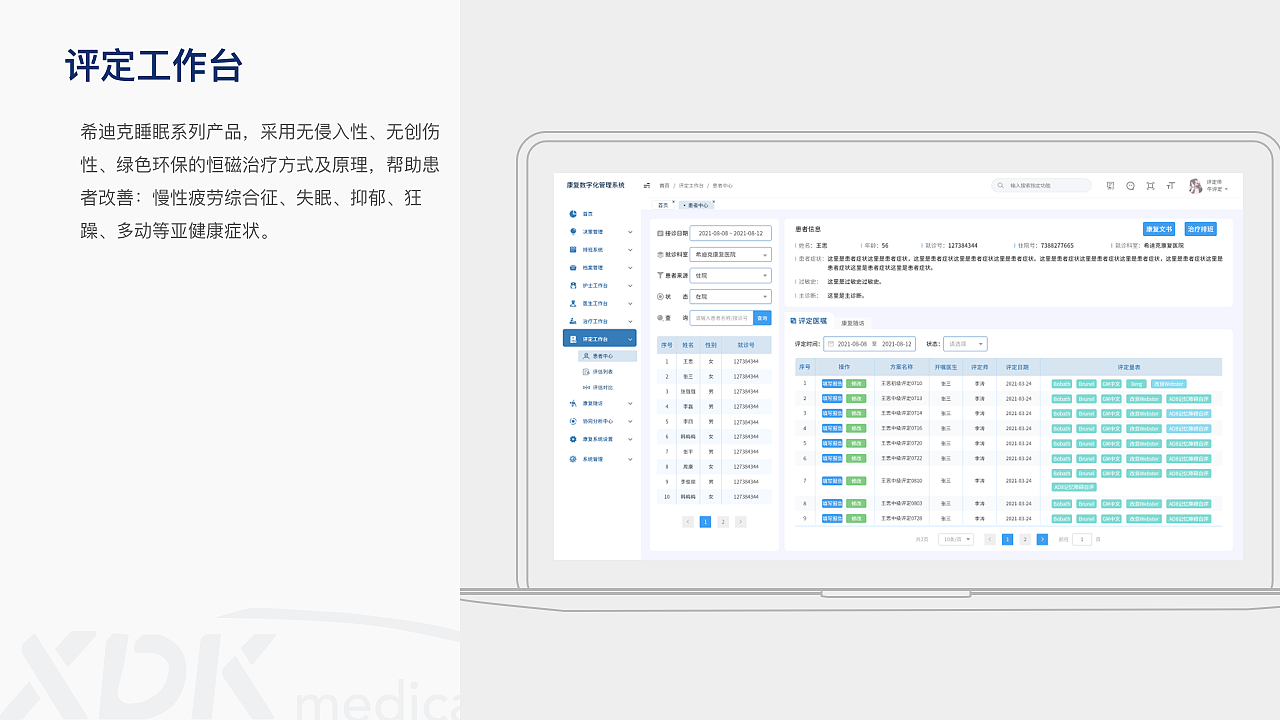Click the 医生工作台 sidebar icon
Image resolution: width=1280 pixels, height=720 pixels.
coord(573,303)
